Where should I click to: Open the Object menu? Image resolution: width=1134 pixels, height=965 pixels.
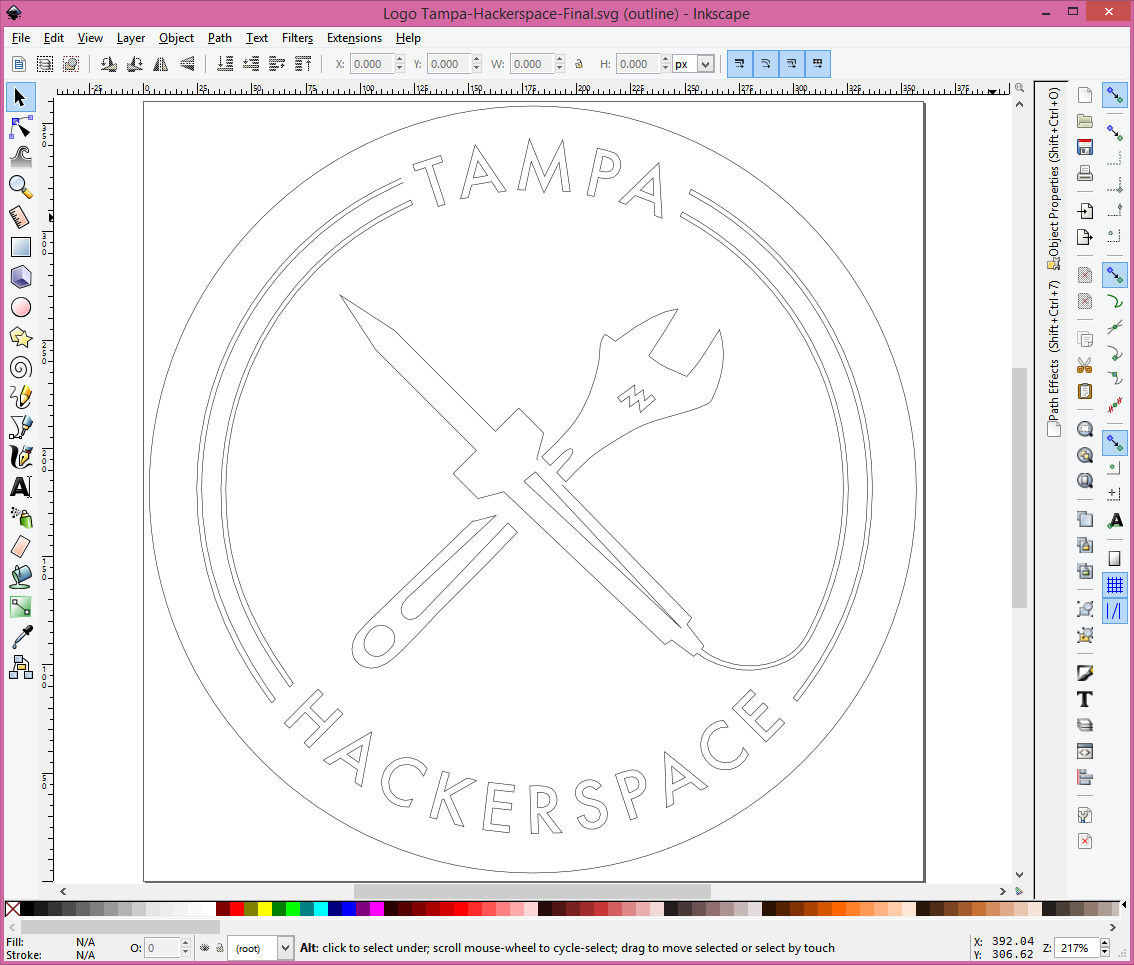[x=176, y=38]
